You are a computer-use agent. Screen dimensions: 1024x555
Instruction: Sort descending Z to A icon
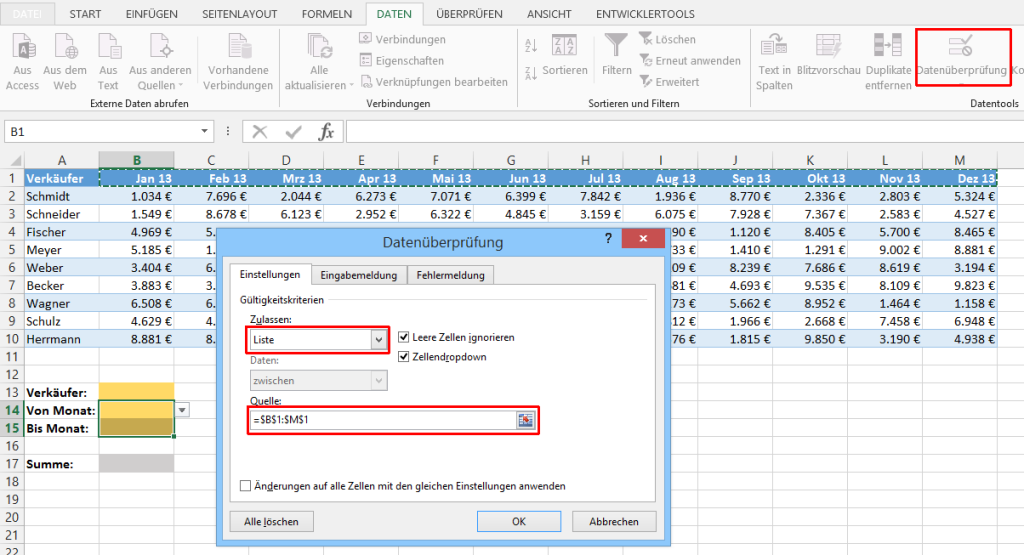531,74
